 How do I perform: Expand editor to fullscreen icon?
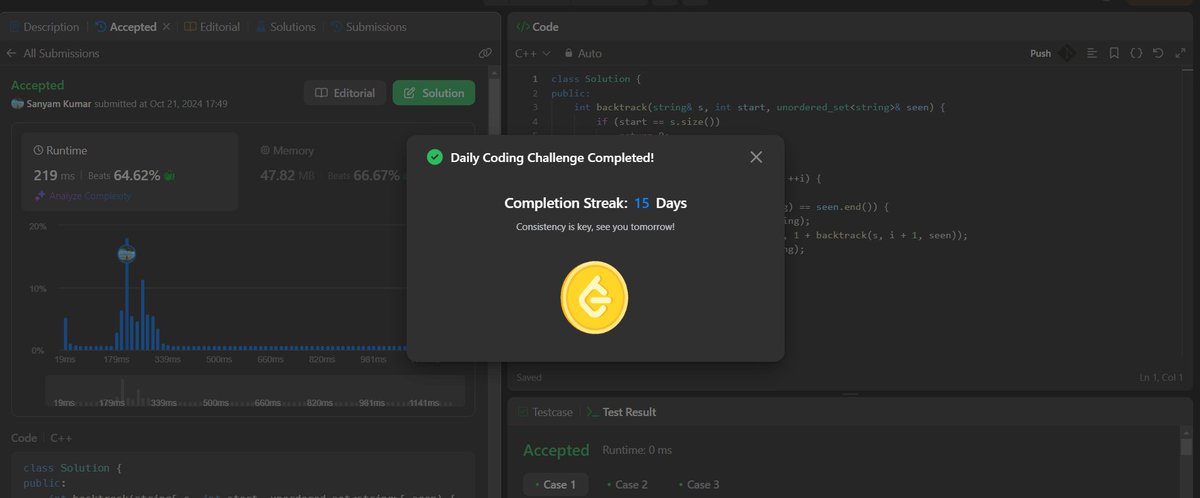1180,53
